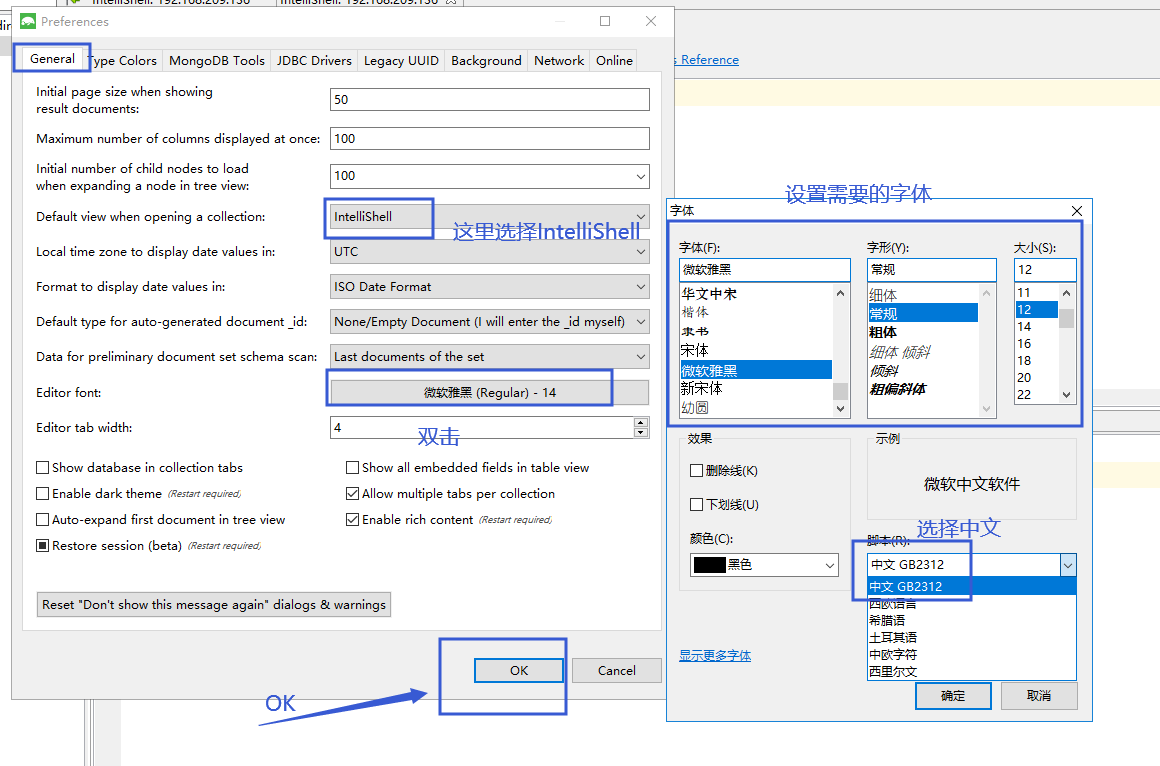Click the Editor tab width field

[482, 428]
